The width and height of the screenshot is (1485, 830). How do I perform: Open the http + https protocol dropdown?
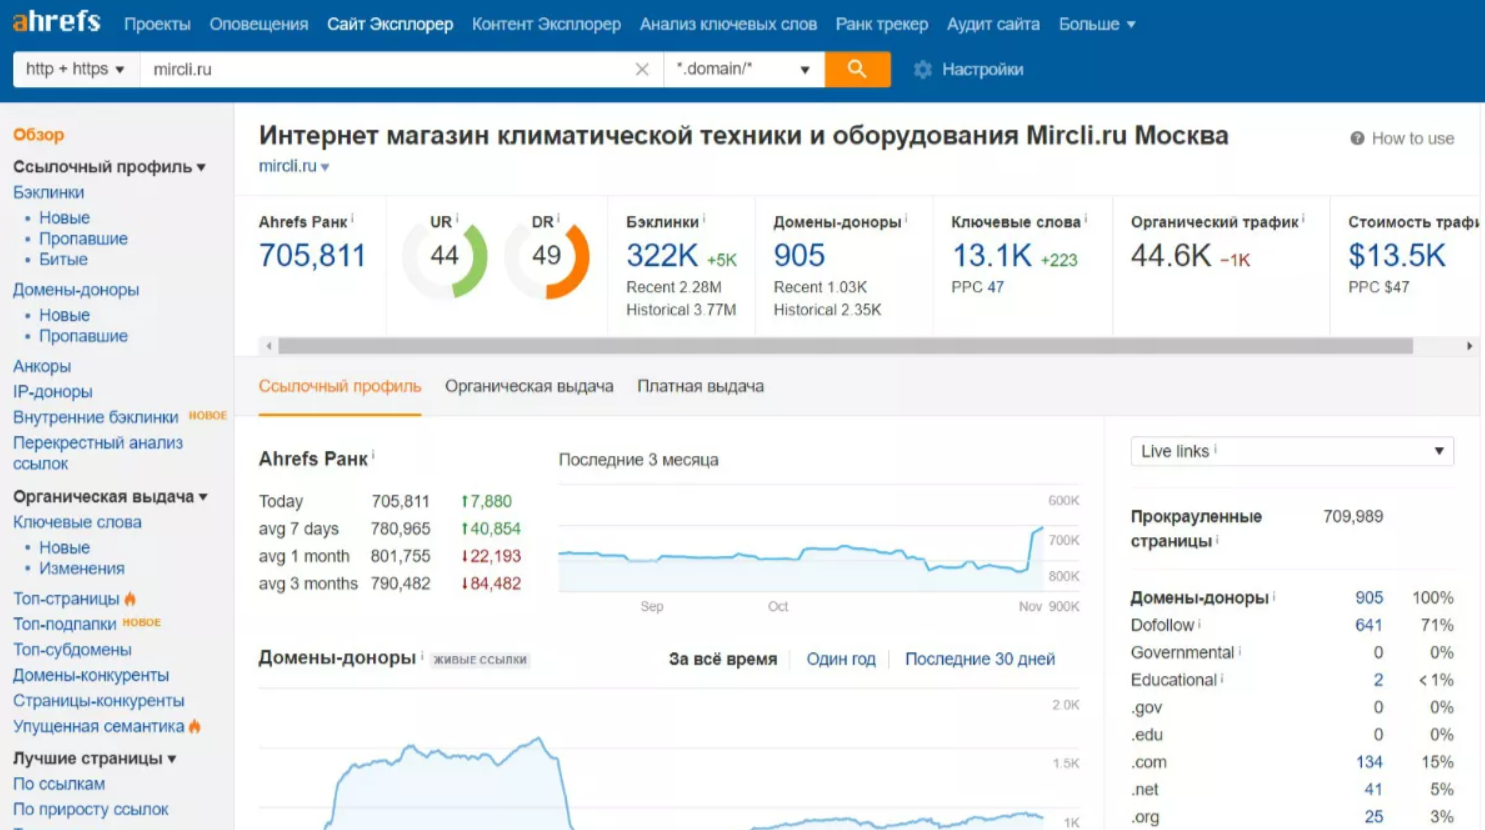(x=76, y=69)
